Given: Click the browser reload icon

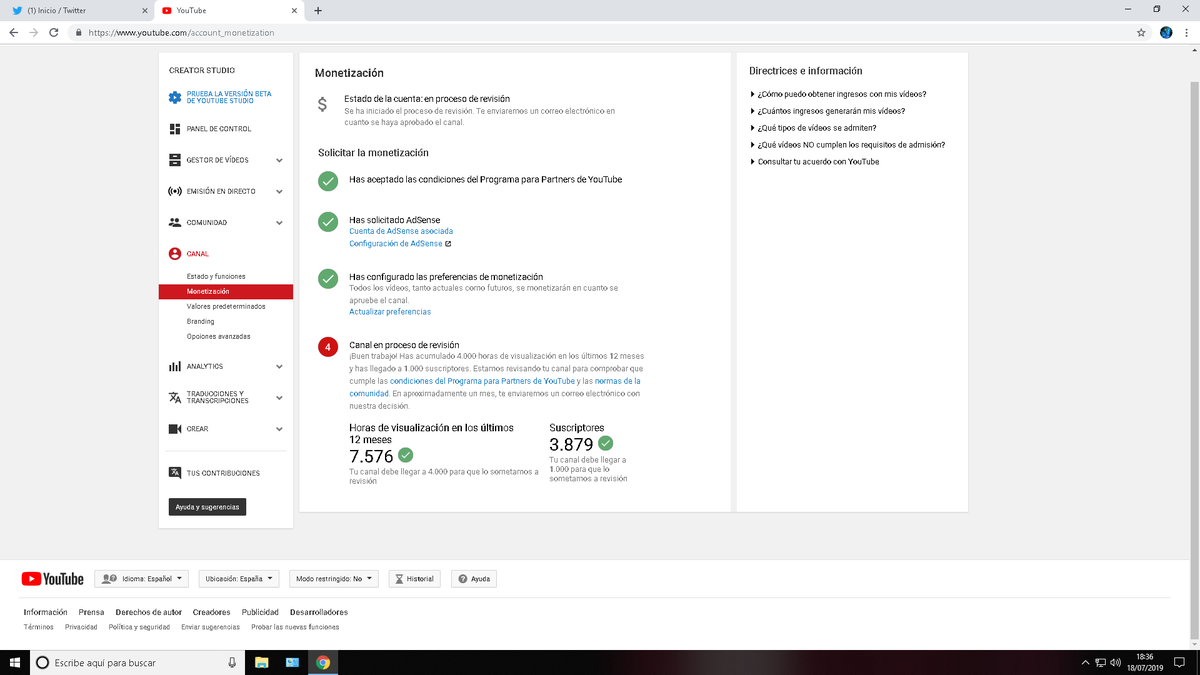Looking at the screenshot, I should (56, 32).
